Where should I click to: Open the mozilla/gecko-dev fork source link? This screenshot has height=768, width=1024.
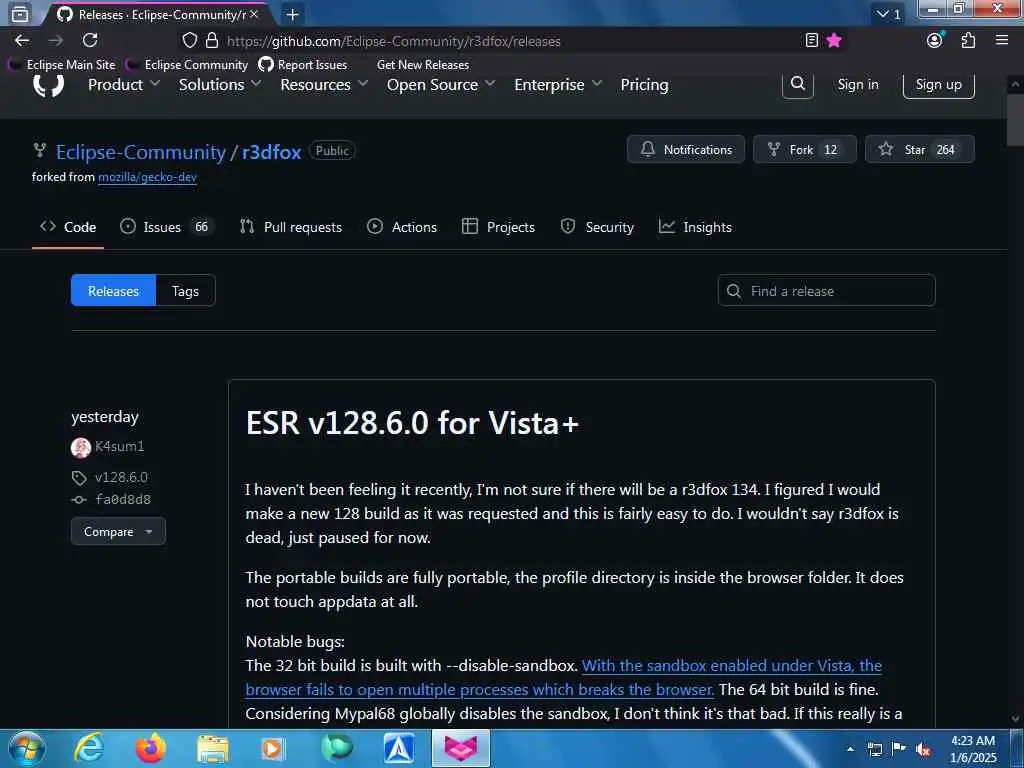(x=147, y=177)
